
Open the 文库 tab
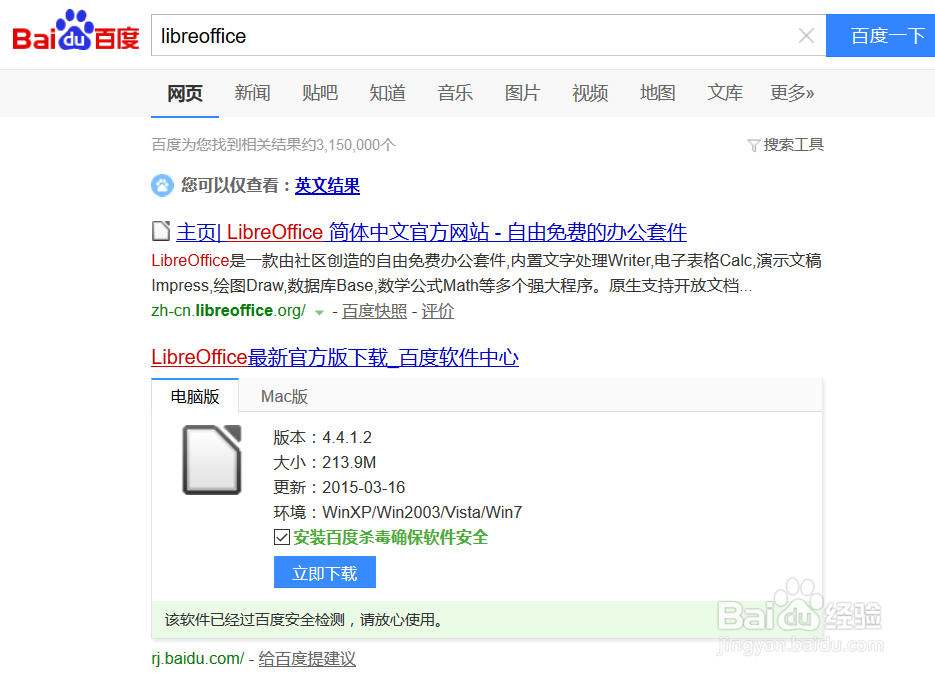click(x=725, y=93)
